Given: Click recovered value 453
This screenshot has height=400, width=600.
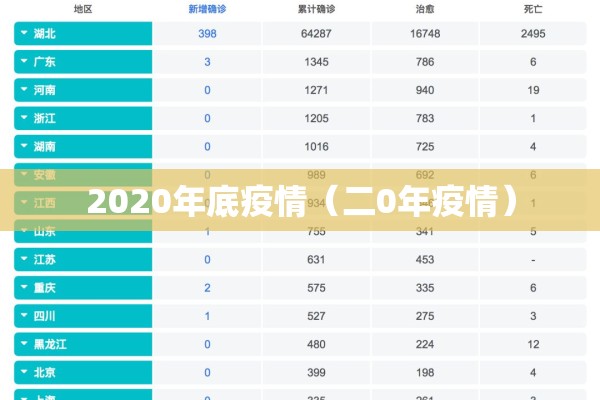Looking at the screenshot, I should click(x=425, y=260).
